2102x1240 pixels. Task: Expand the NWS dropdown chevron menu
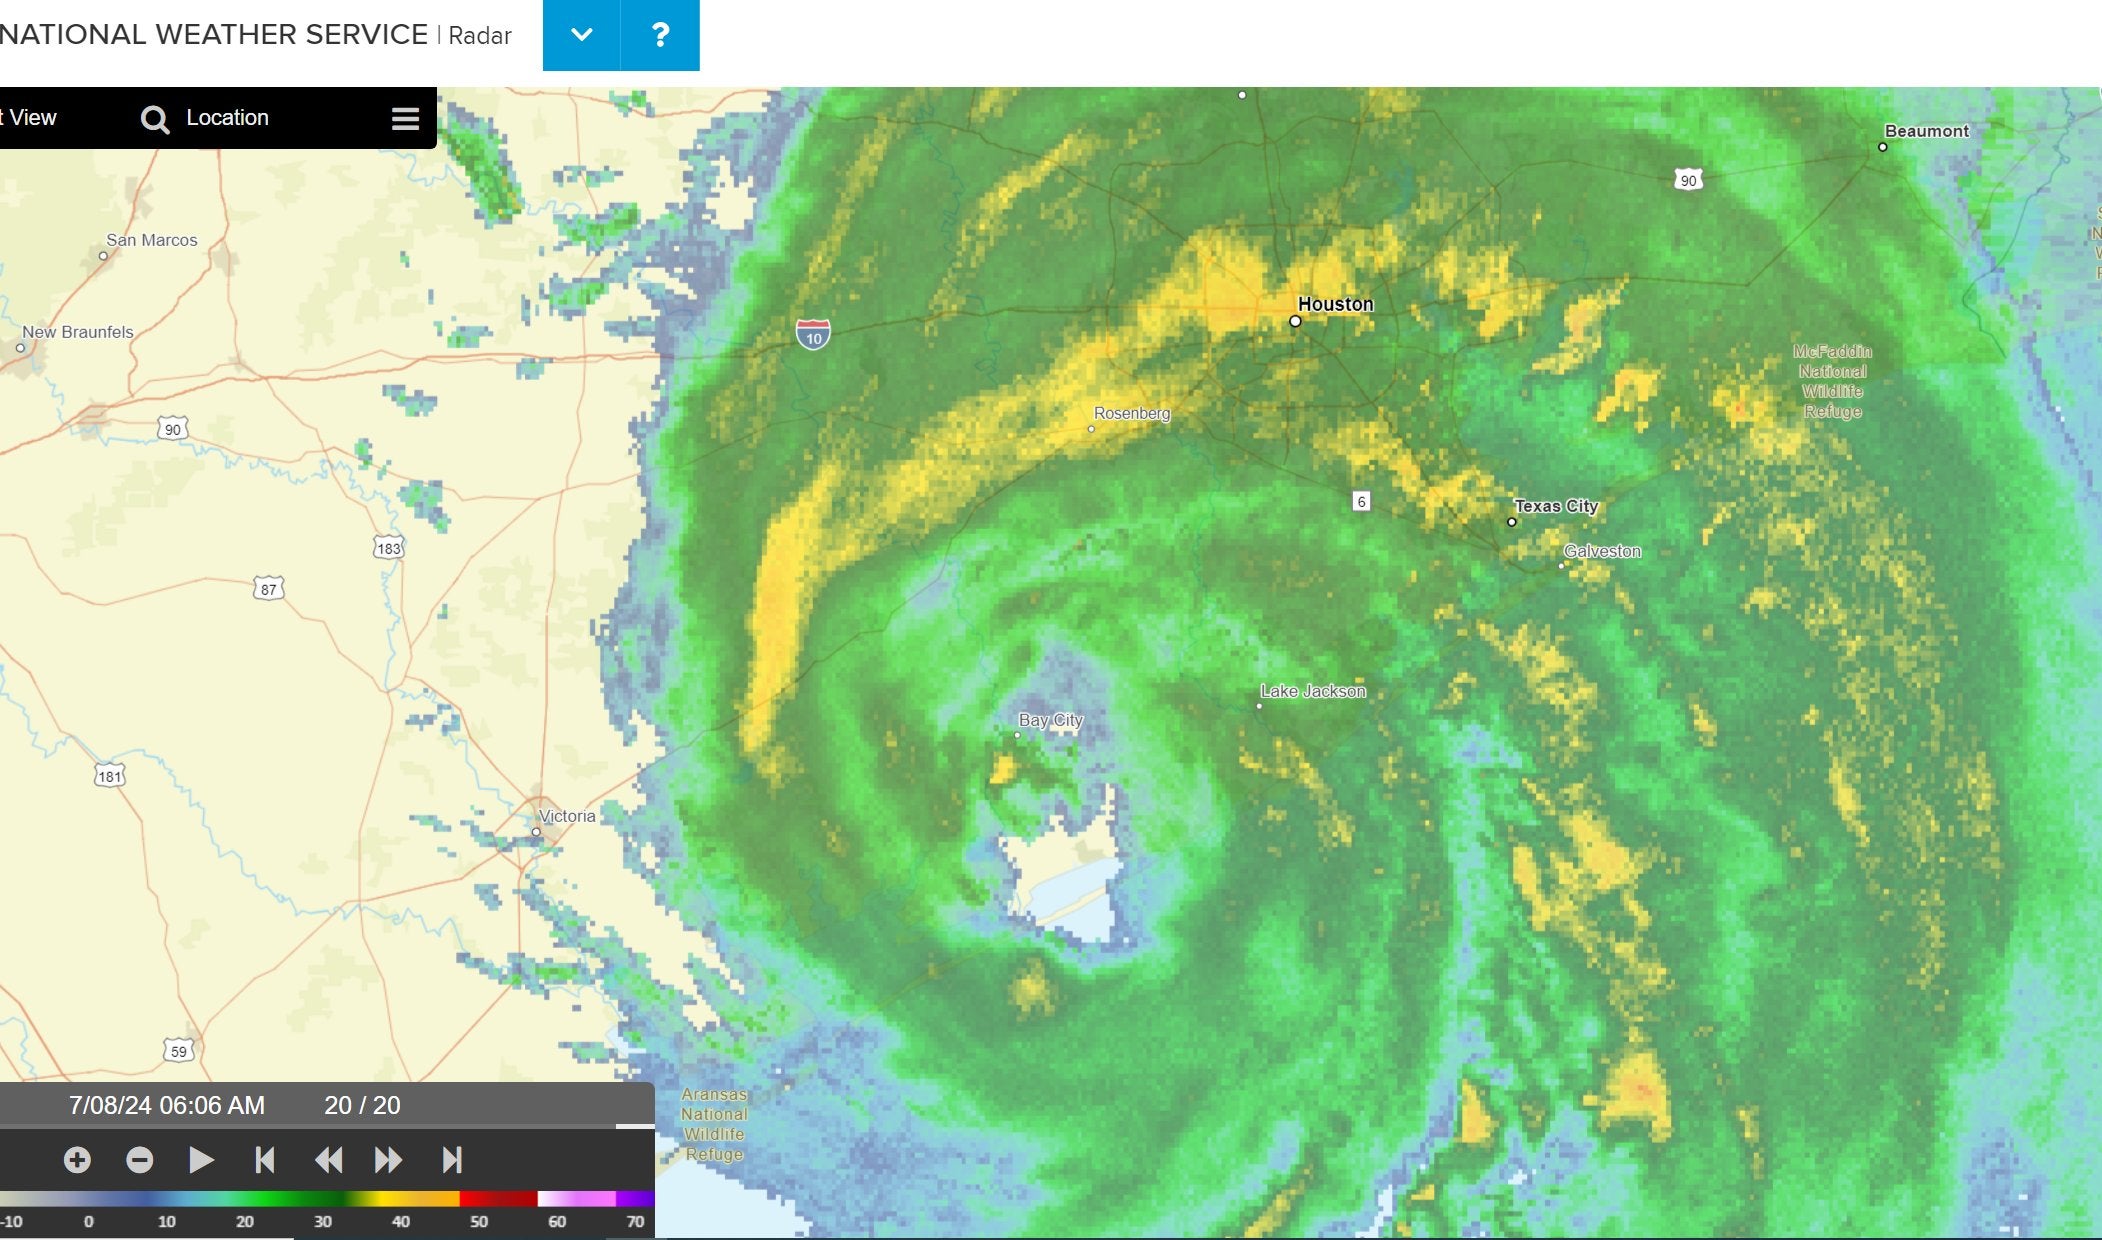(582, 32)
